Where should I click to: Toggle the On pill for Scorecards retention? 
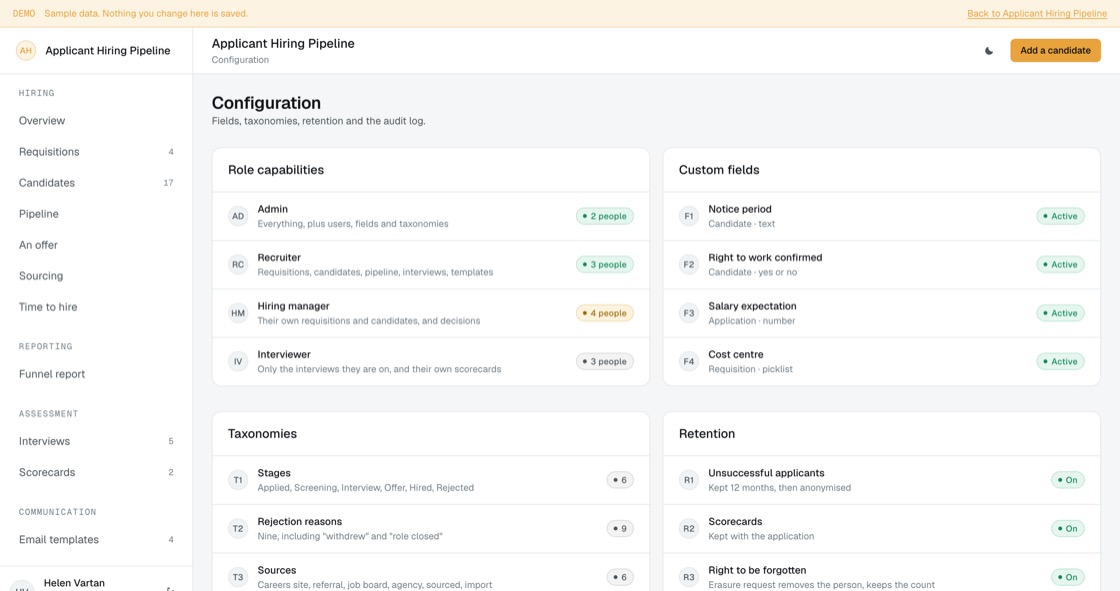click(1067, 529)
